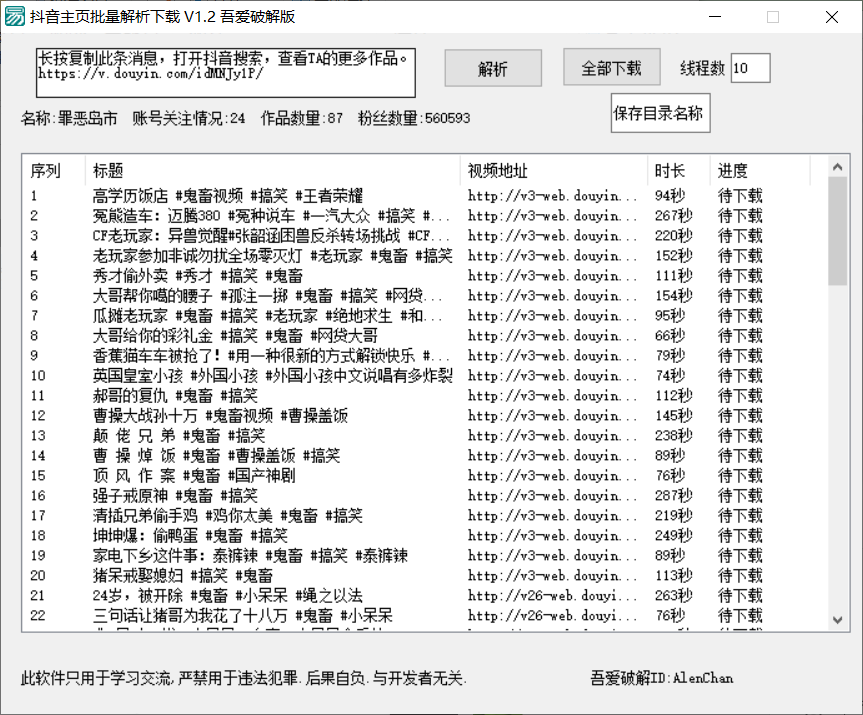Click the 解析 button
This screenshot has width=863, height=715.
(493, 68)
